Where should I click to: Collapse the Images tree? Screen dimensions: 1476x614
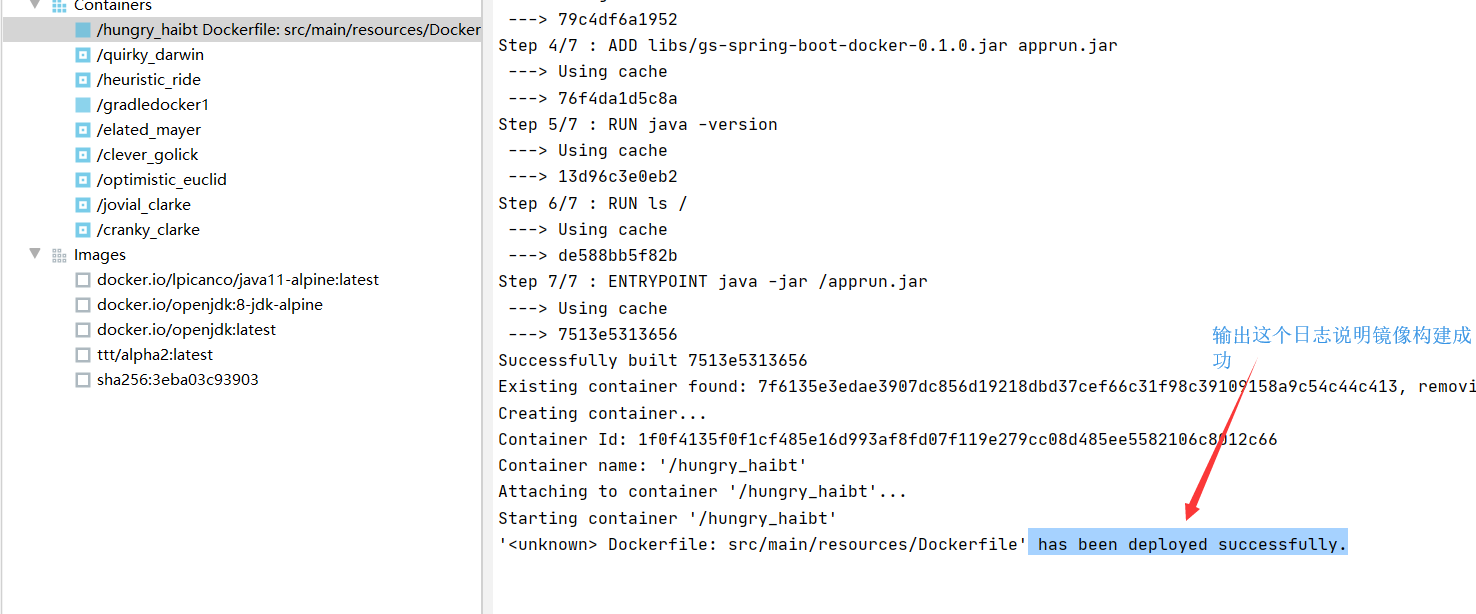[35, 254]
